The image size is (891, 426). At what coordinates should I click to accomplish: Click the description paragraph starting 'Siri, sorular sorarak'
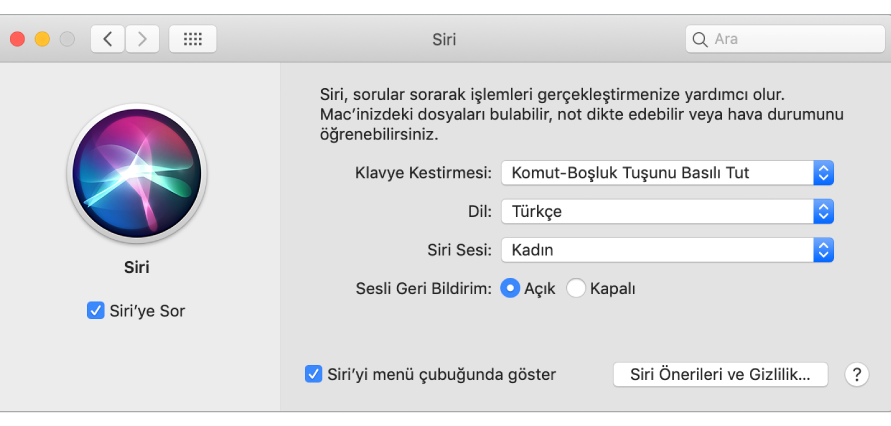pos(581,114)
